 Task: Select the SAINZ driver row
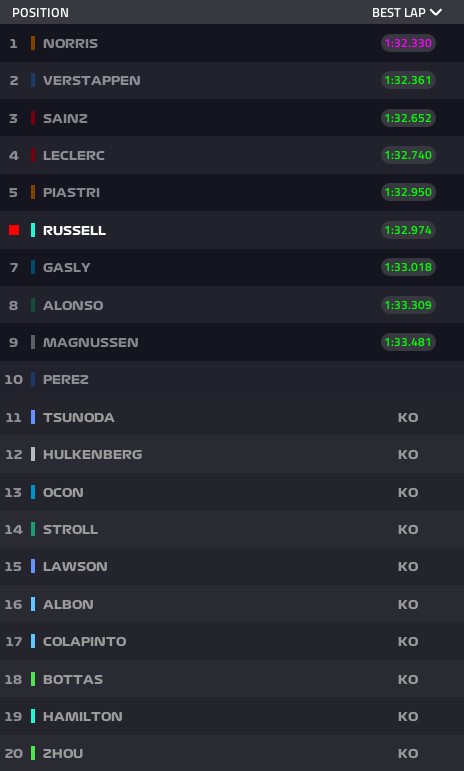232,118
